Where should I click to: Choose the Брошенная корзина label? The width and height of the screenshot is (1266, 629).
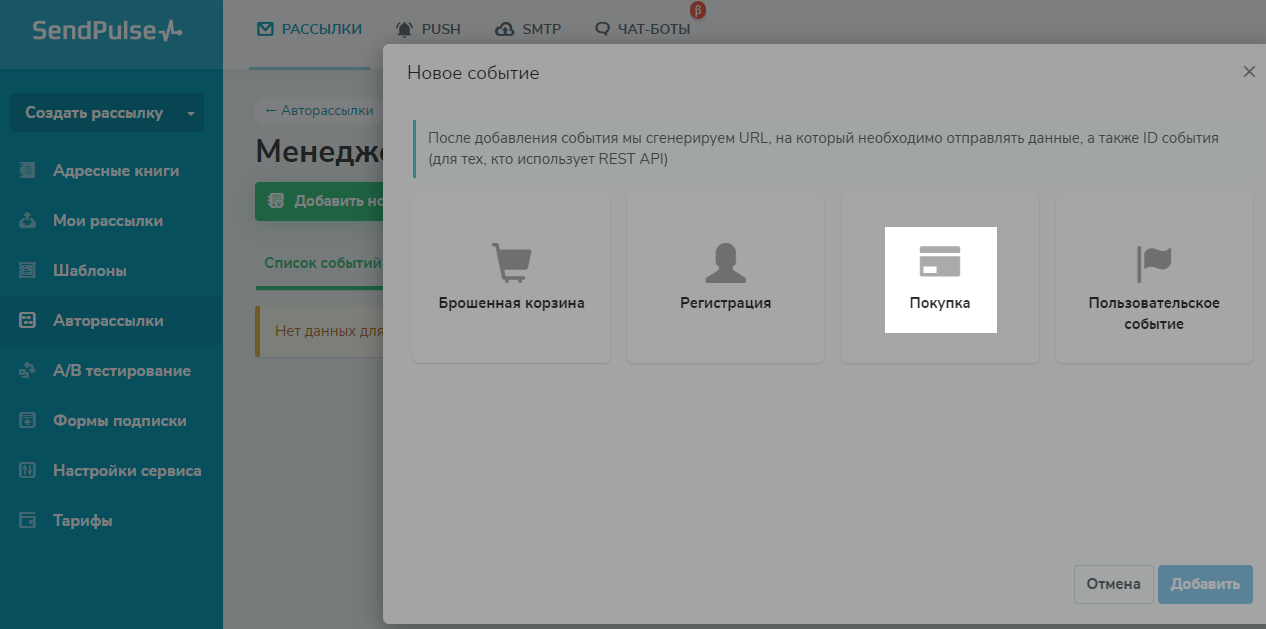pyautogui.click(x=511, y=303)
